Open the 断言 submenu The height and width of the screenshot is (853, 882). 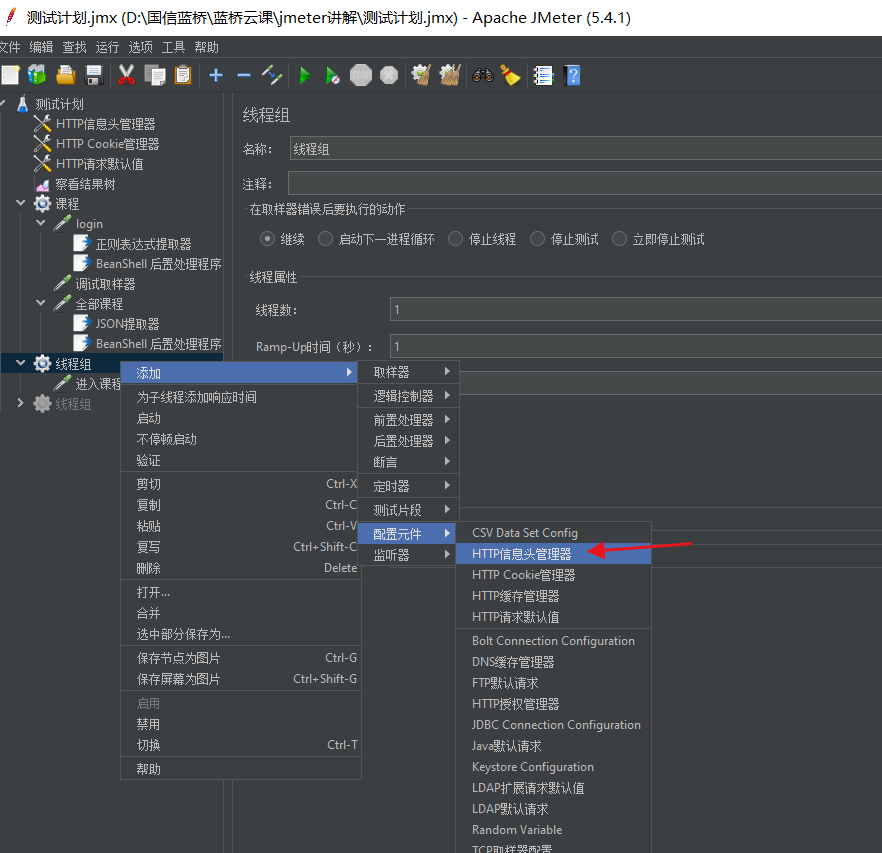(x=409, y=462)
